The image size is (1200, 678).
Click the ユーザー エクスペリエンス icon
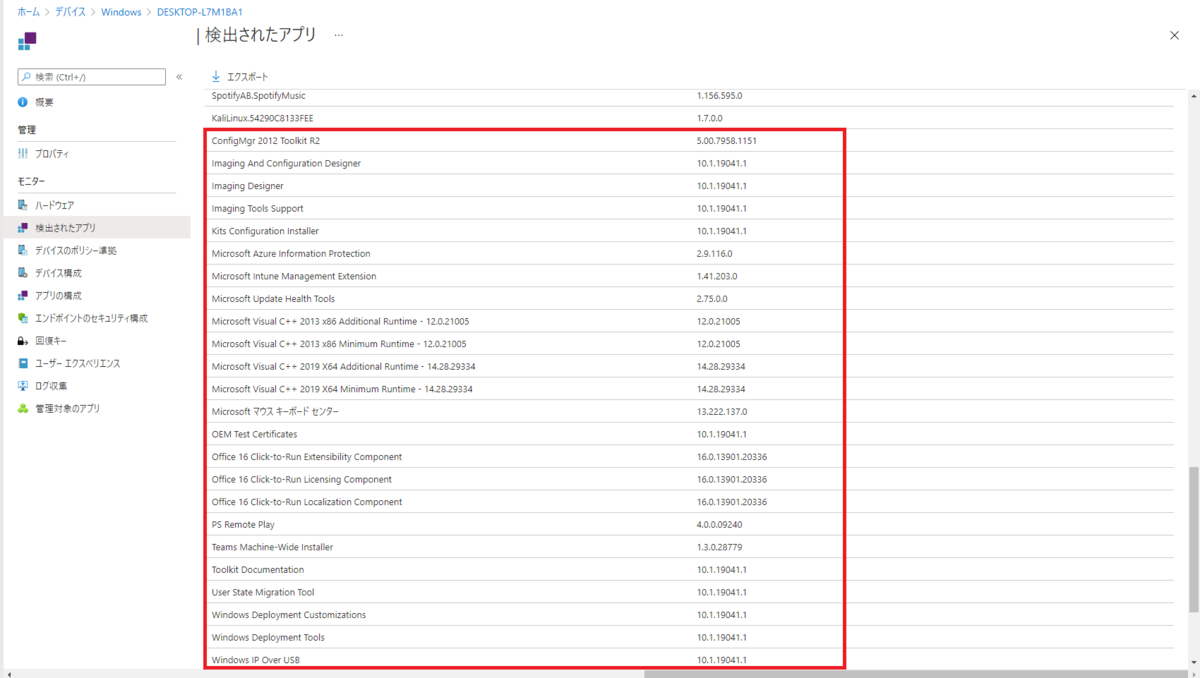coord(23,363)
